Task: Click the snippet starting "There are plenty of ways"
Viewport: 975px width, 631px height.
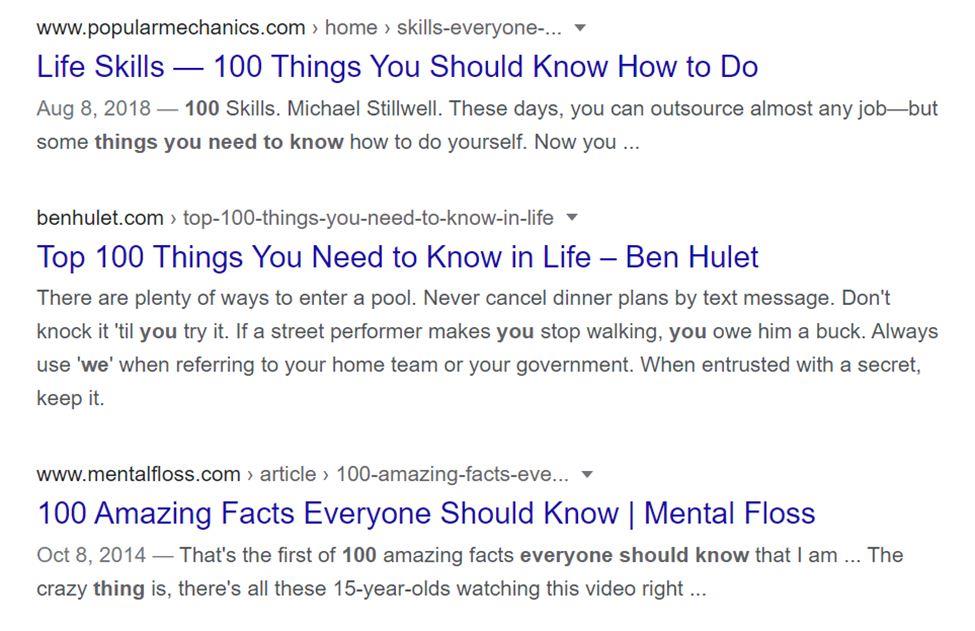Action: tap(488, 348)
